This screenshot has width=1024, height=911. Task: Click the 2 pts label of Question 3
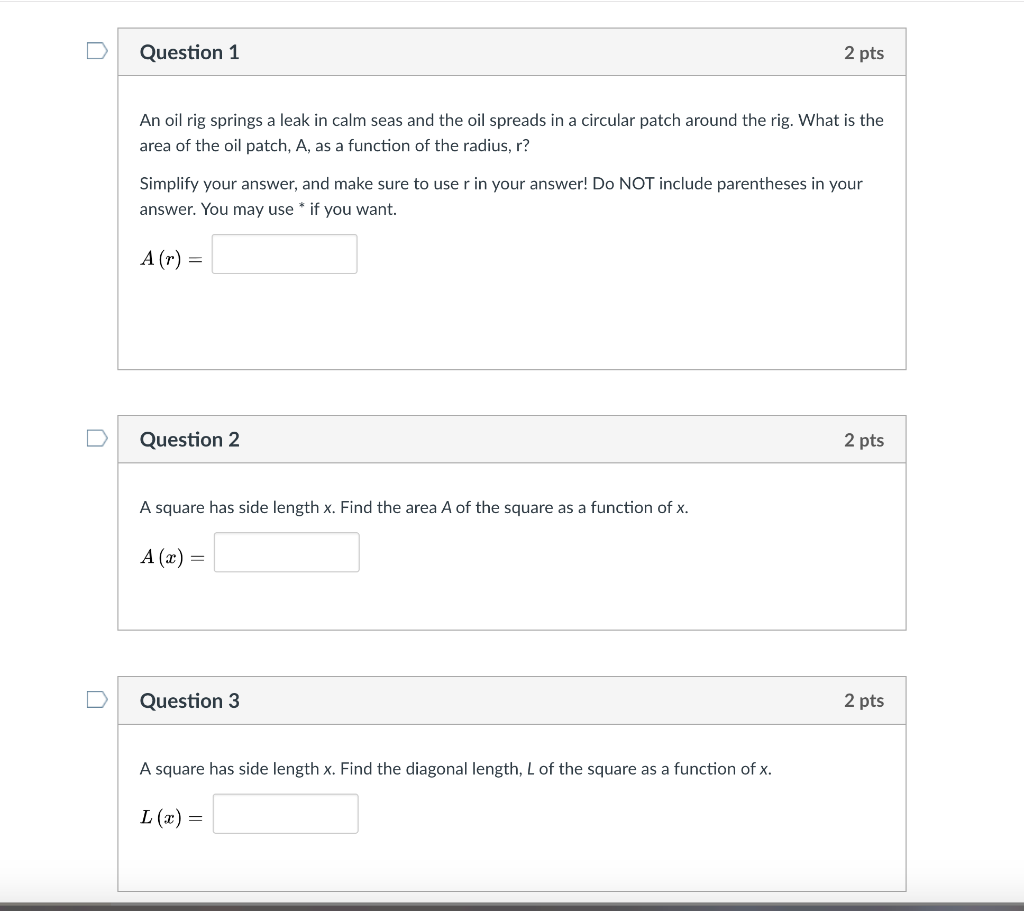coord(863,701)
